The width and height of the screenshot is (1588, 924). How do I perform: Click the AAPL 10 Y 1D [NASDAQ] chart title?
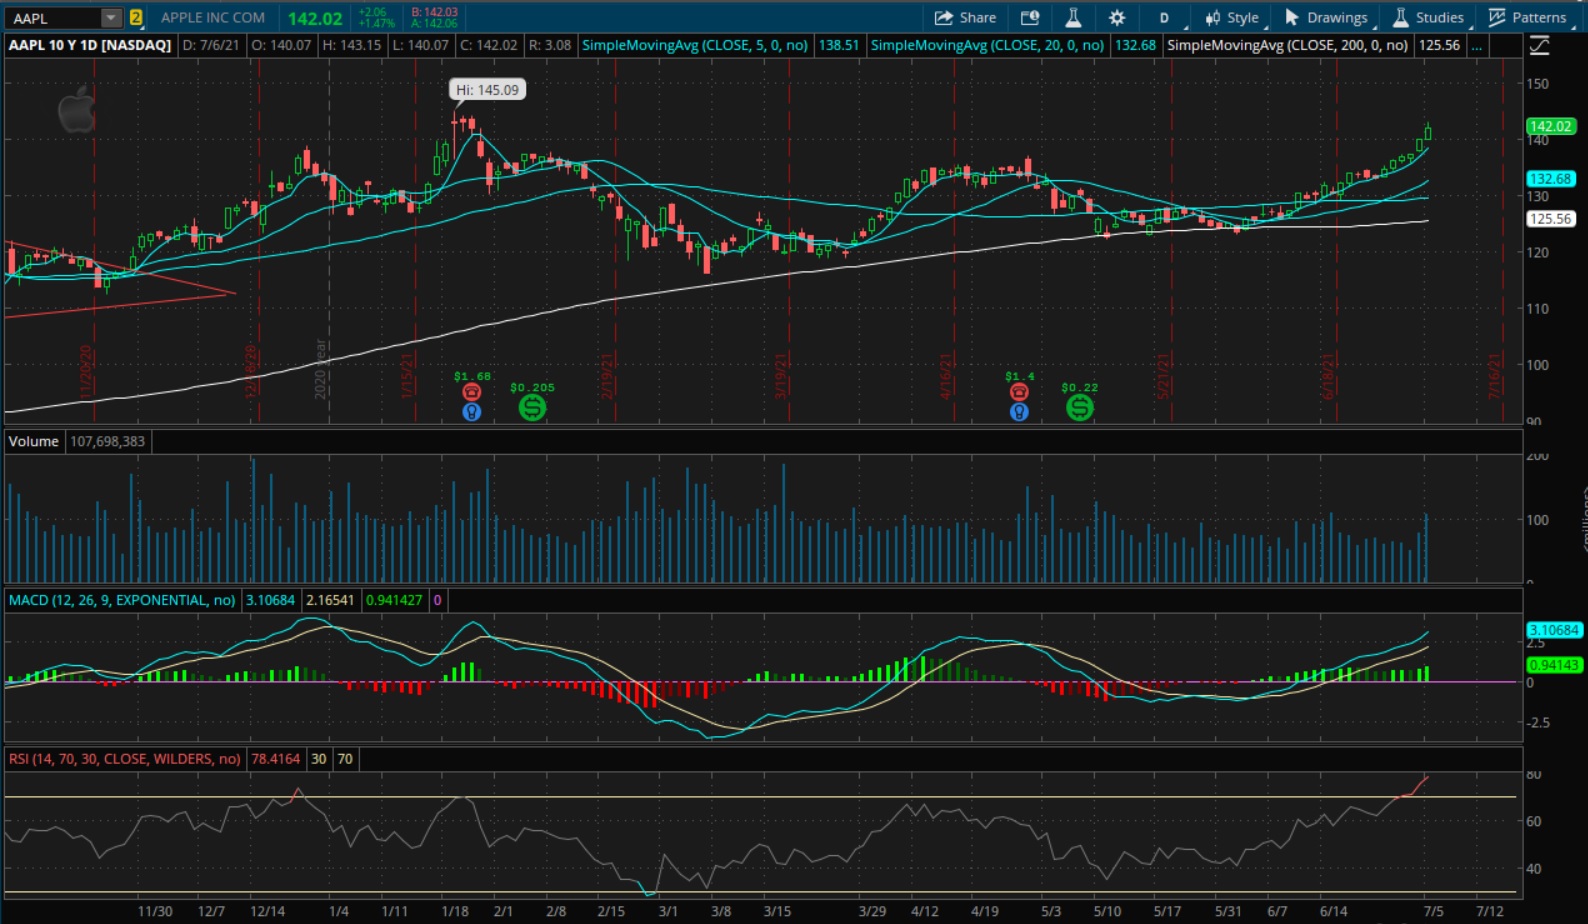[x=90, y=45]
